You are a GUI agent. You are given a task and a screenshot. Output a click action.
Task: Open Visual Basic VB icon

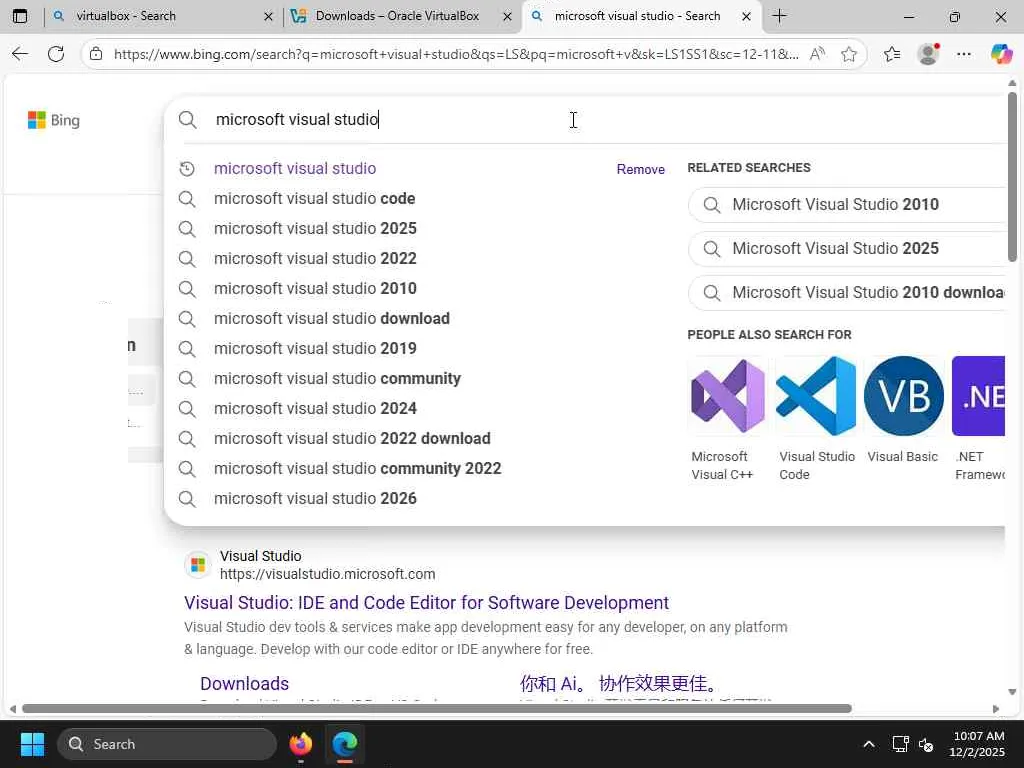coord(904,396)
